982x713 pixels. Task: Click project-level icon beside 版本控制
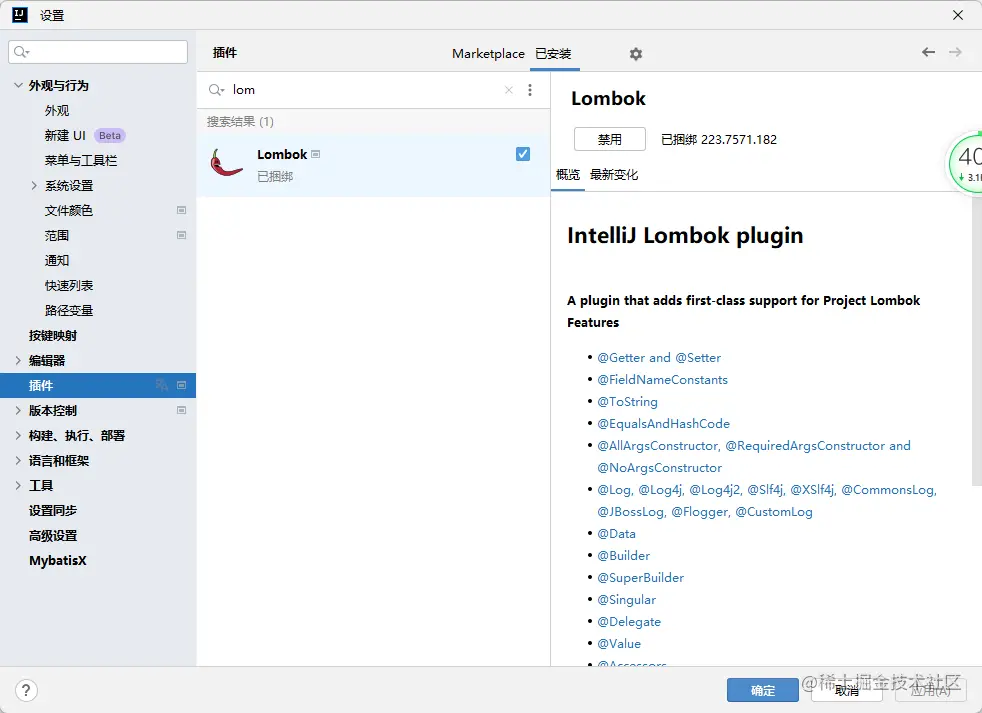[x=182, y=410]
